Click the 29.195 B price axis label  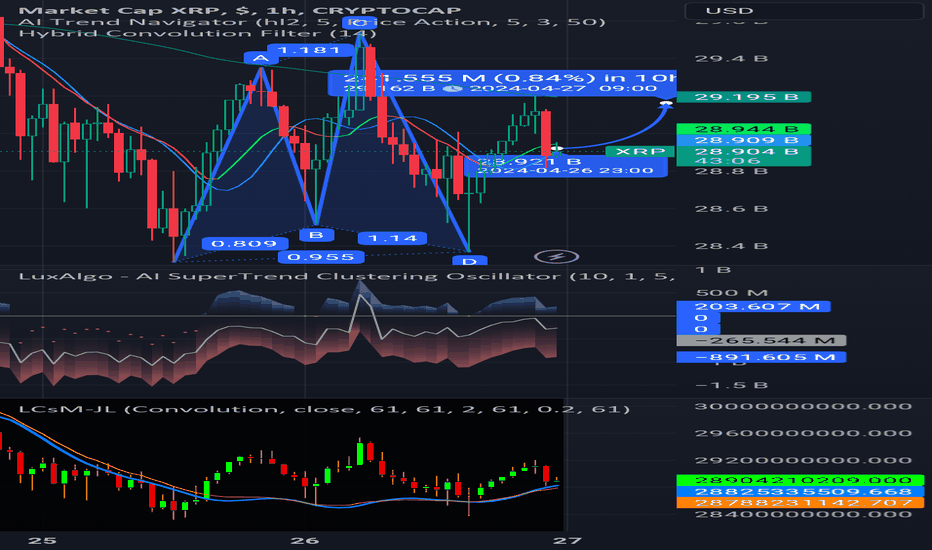coord(744,97)
